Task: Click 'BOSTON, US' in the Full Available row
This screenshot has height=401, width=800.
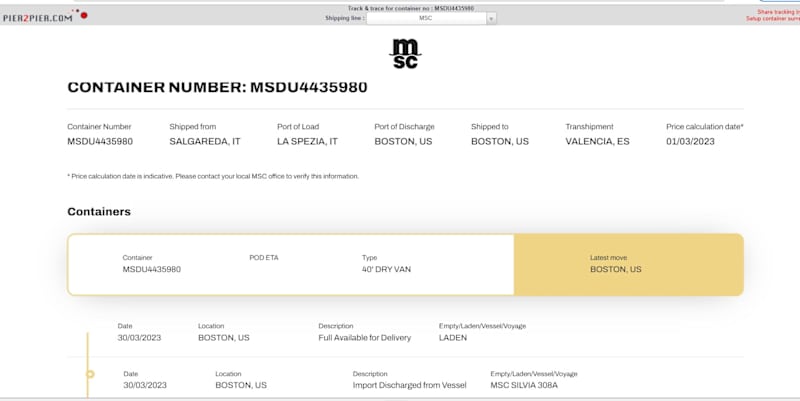Action: pyautogui.click(x=224, y=338)
